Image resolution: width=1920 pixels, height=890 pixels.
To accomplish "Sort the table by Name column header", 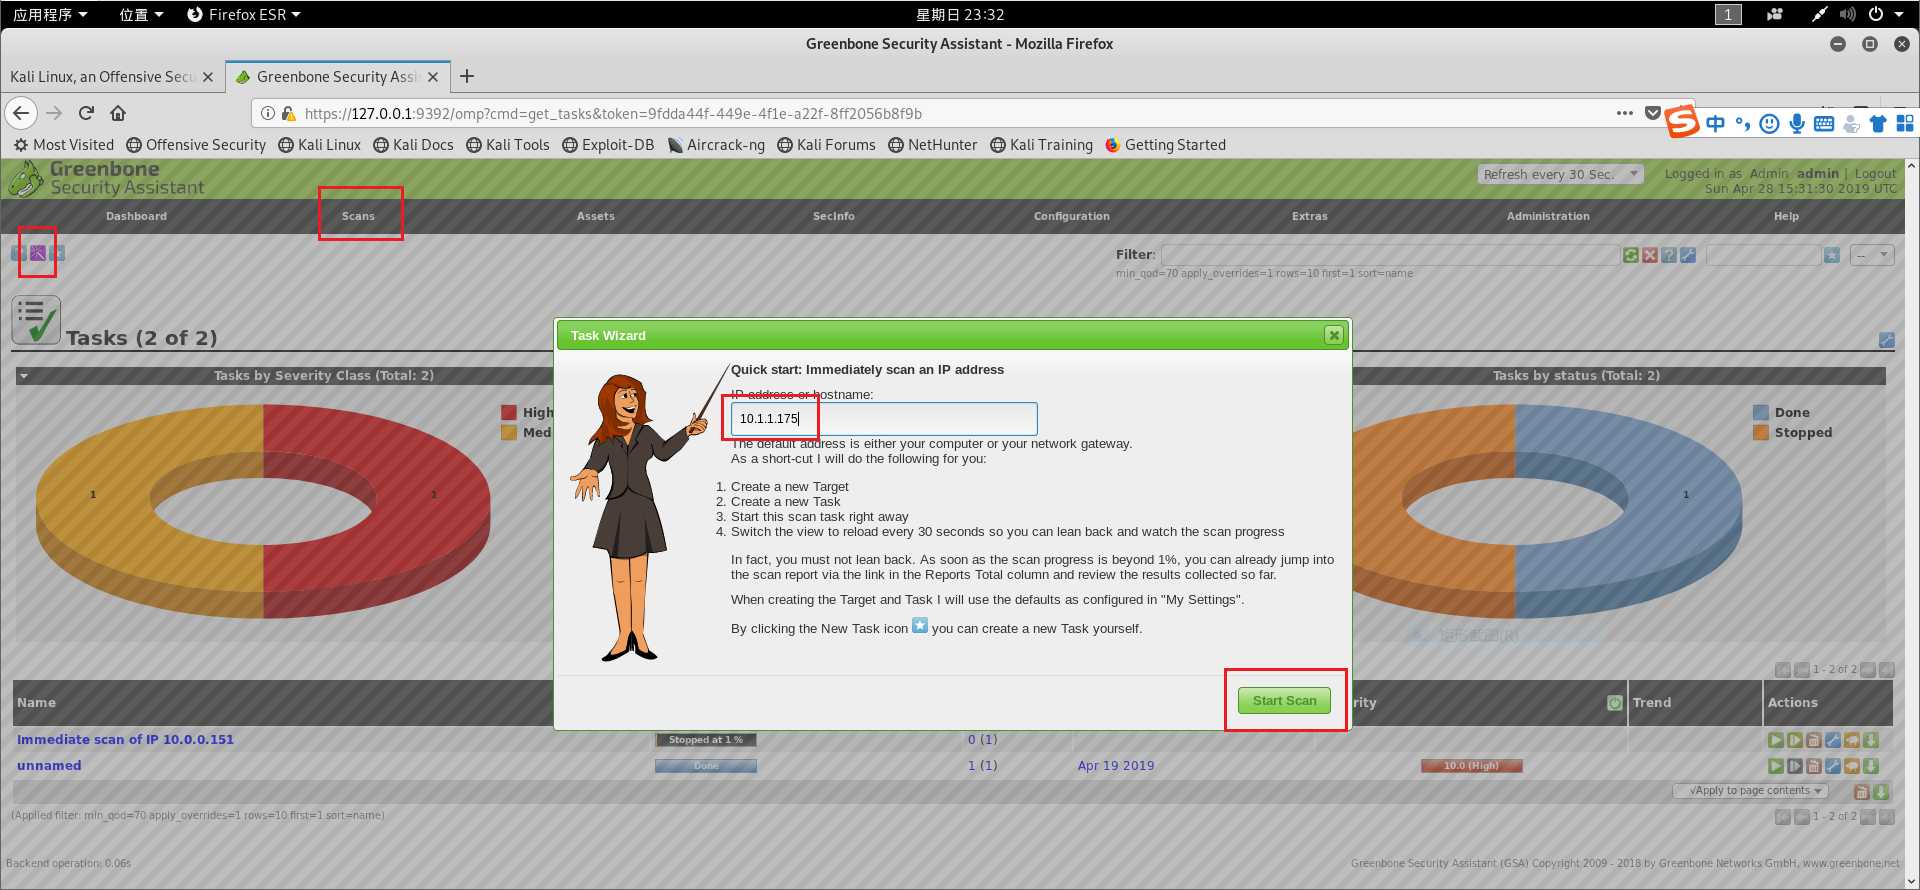I will point(36,703).
